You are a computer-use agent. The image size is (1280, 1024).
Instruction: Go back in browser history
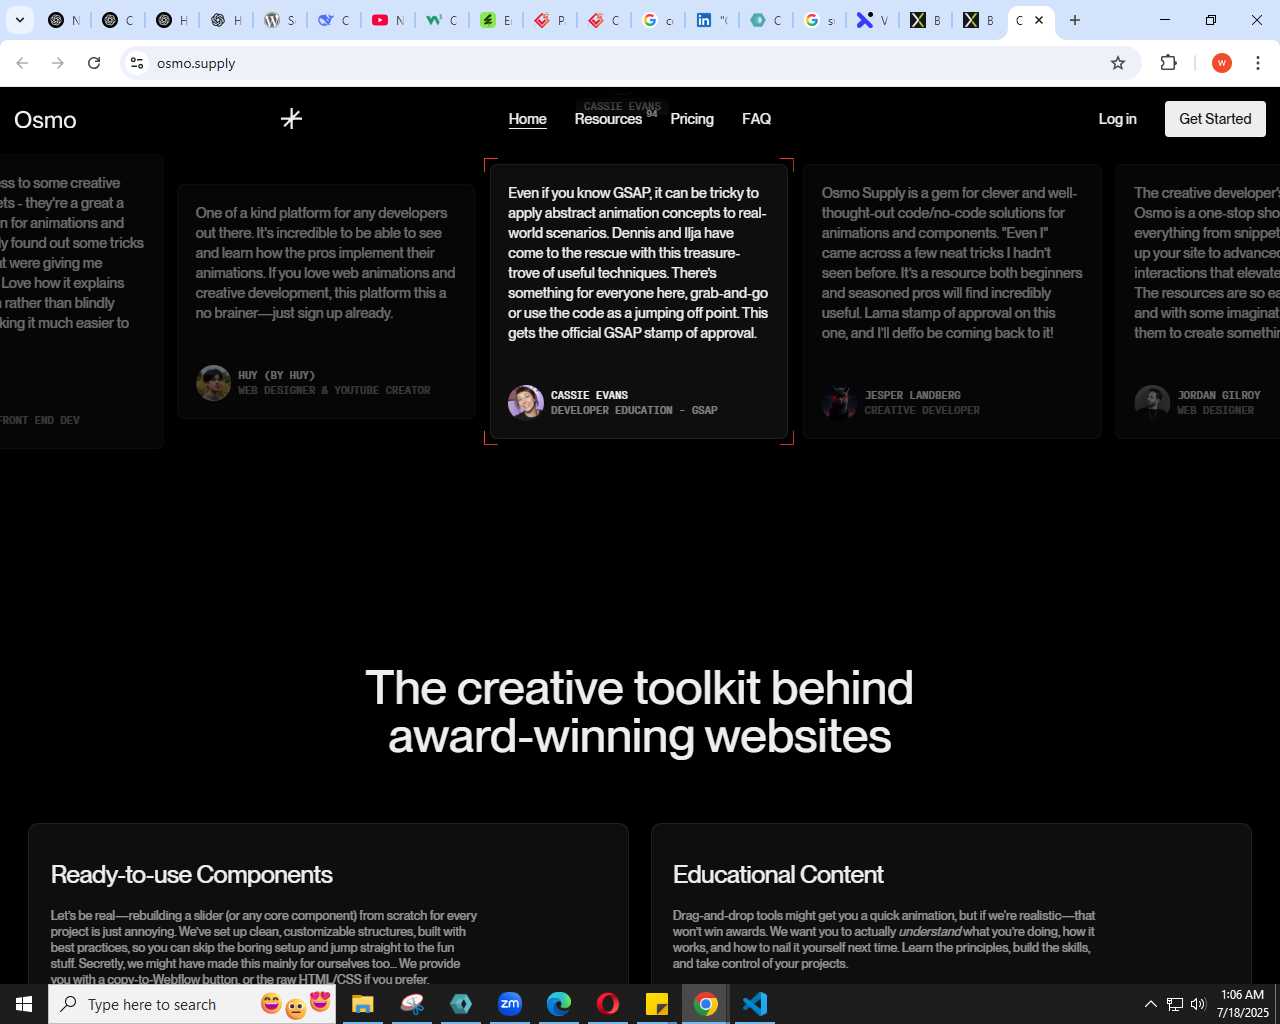(x=22, y=63)
